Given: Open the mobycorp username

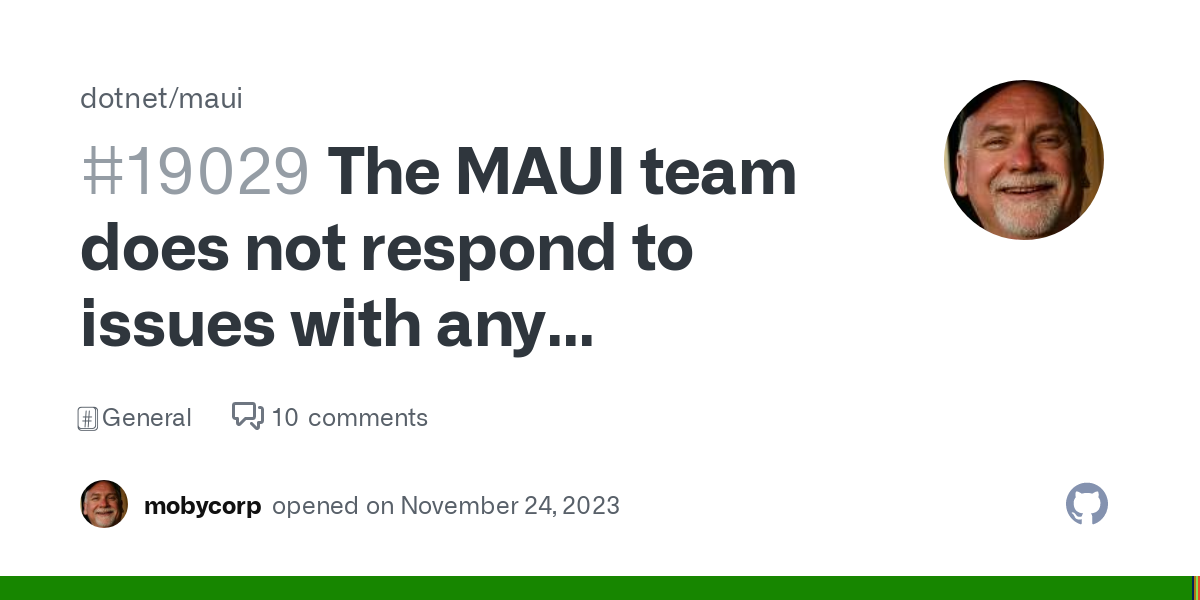Looking at the screenshot, I should (202, 506).
